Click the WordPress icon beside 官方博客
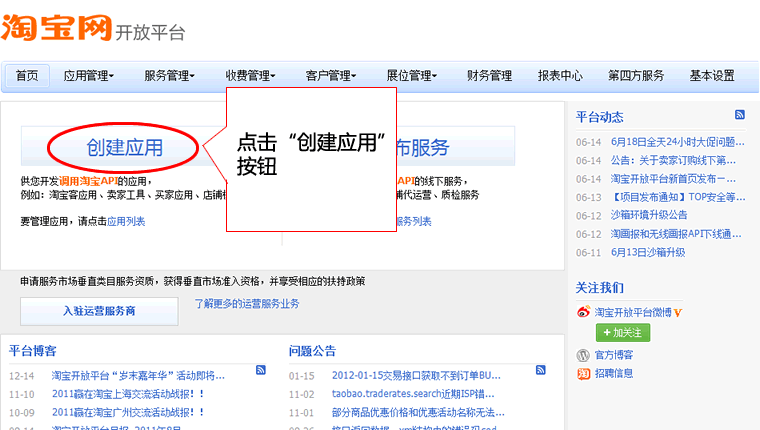 click(x=583, y=355)
